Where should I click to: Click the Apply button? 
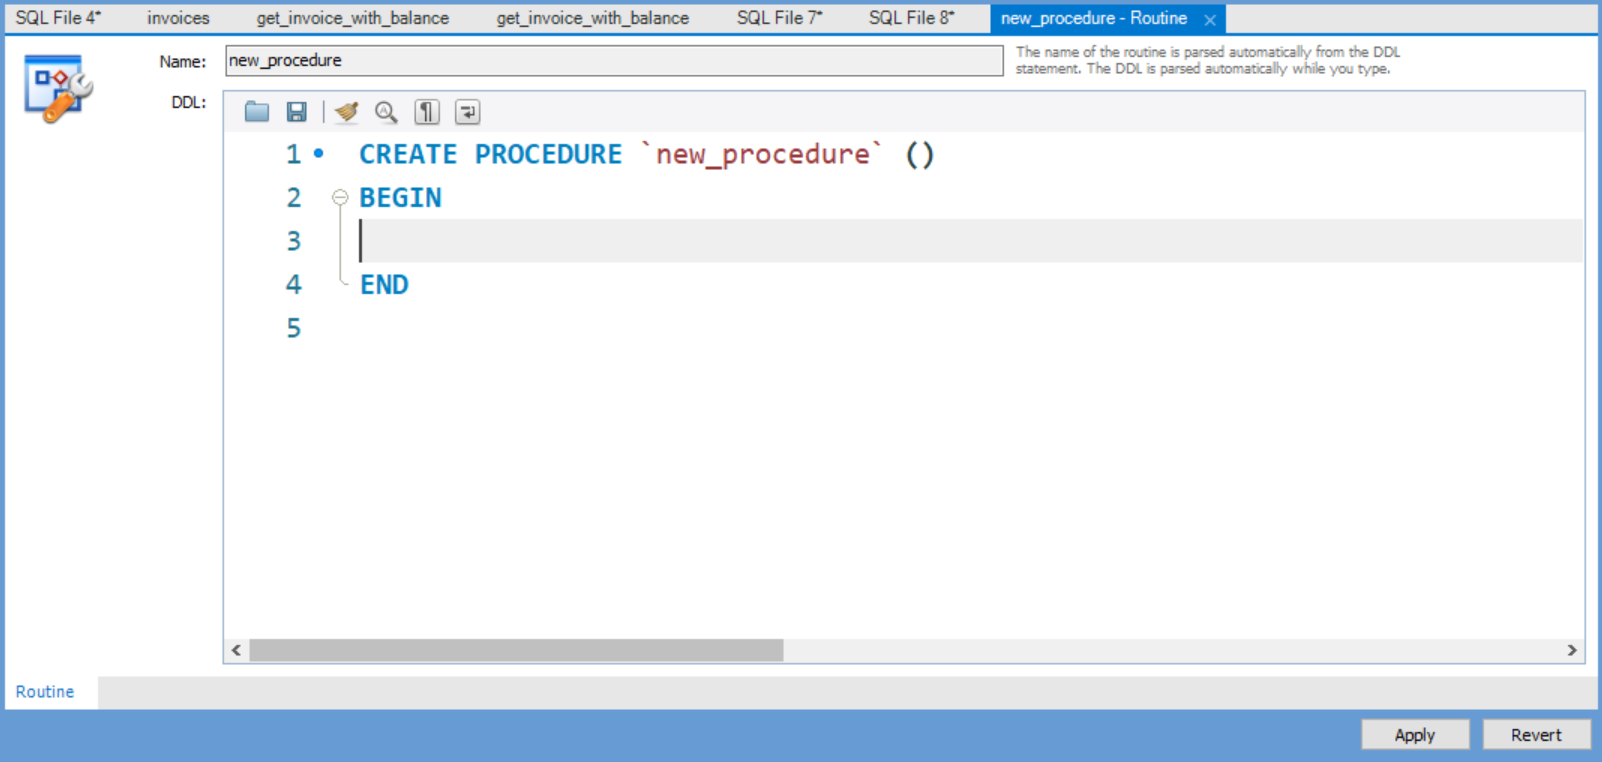[1415, 735]
